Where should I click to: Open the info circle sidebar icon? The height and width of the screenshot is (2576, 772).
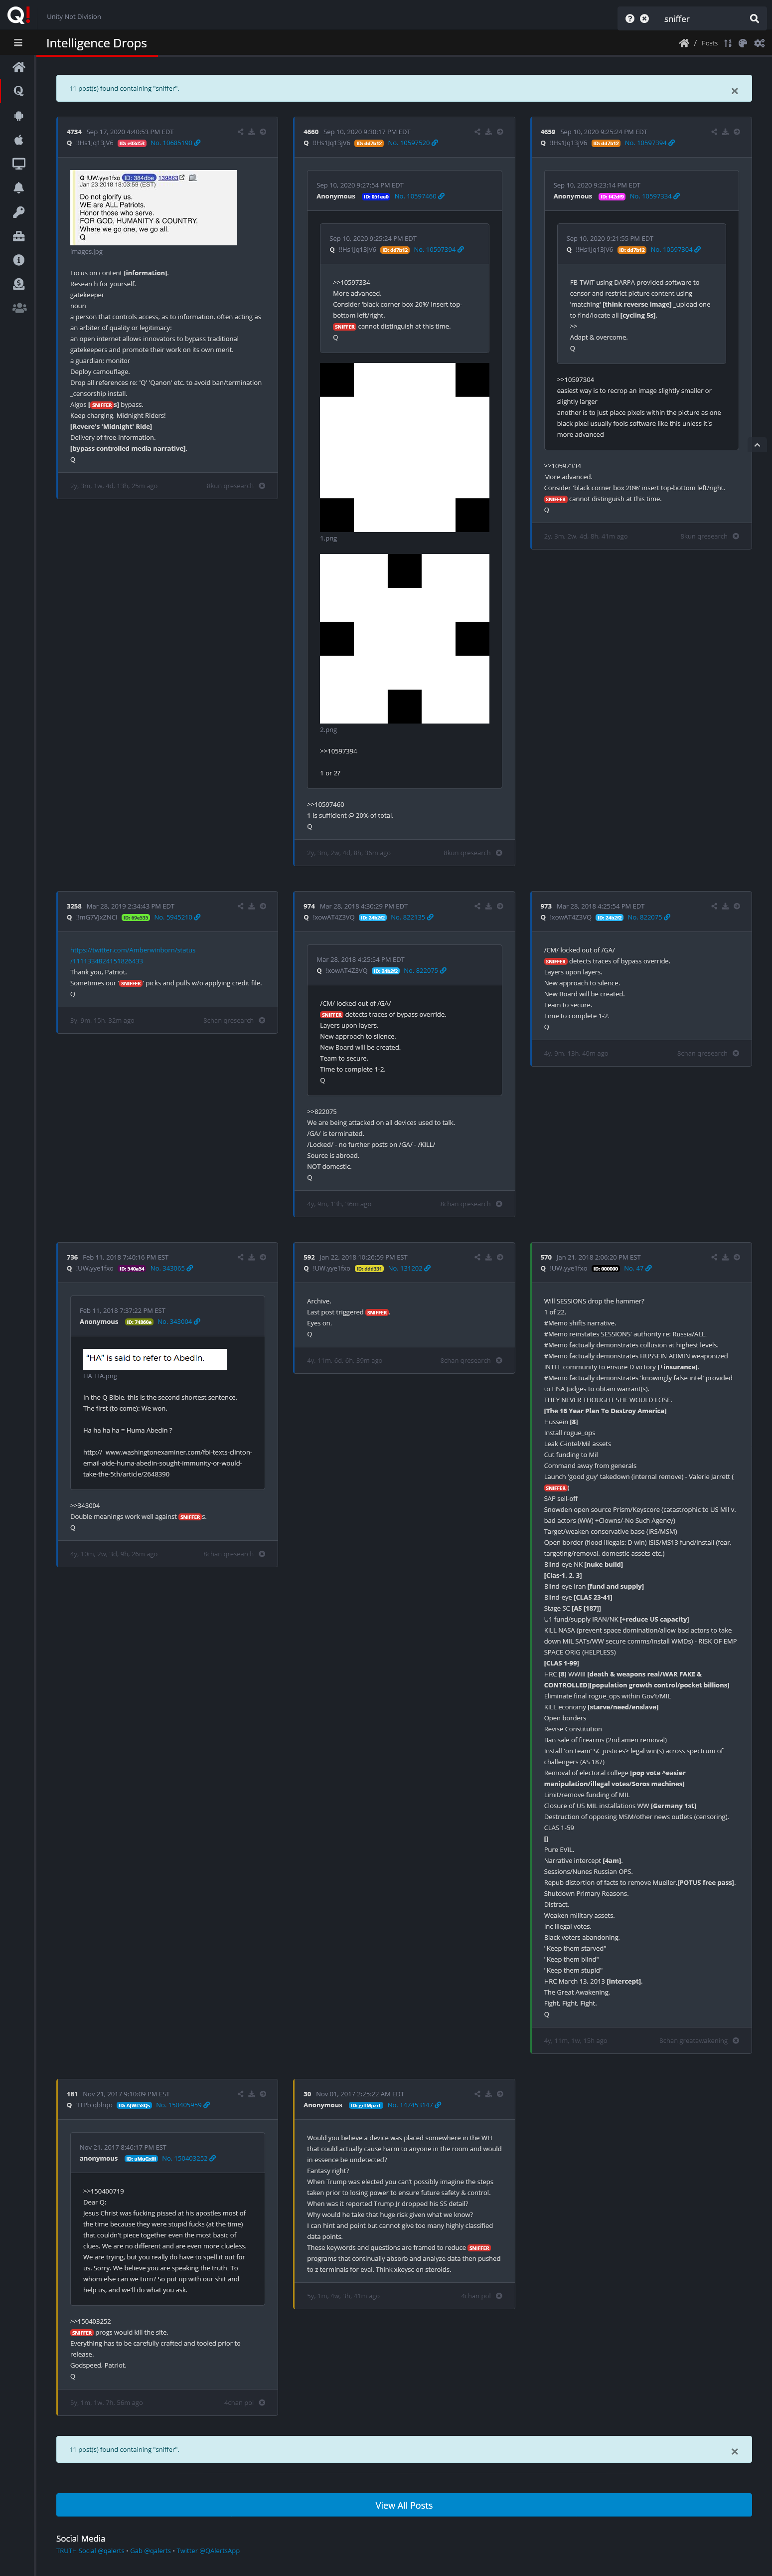tap(18, 260)
